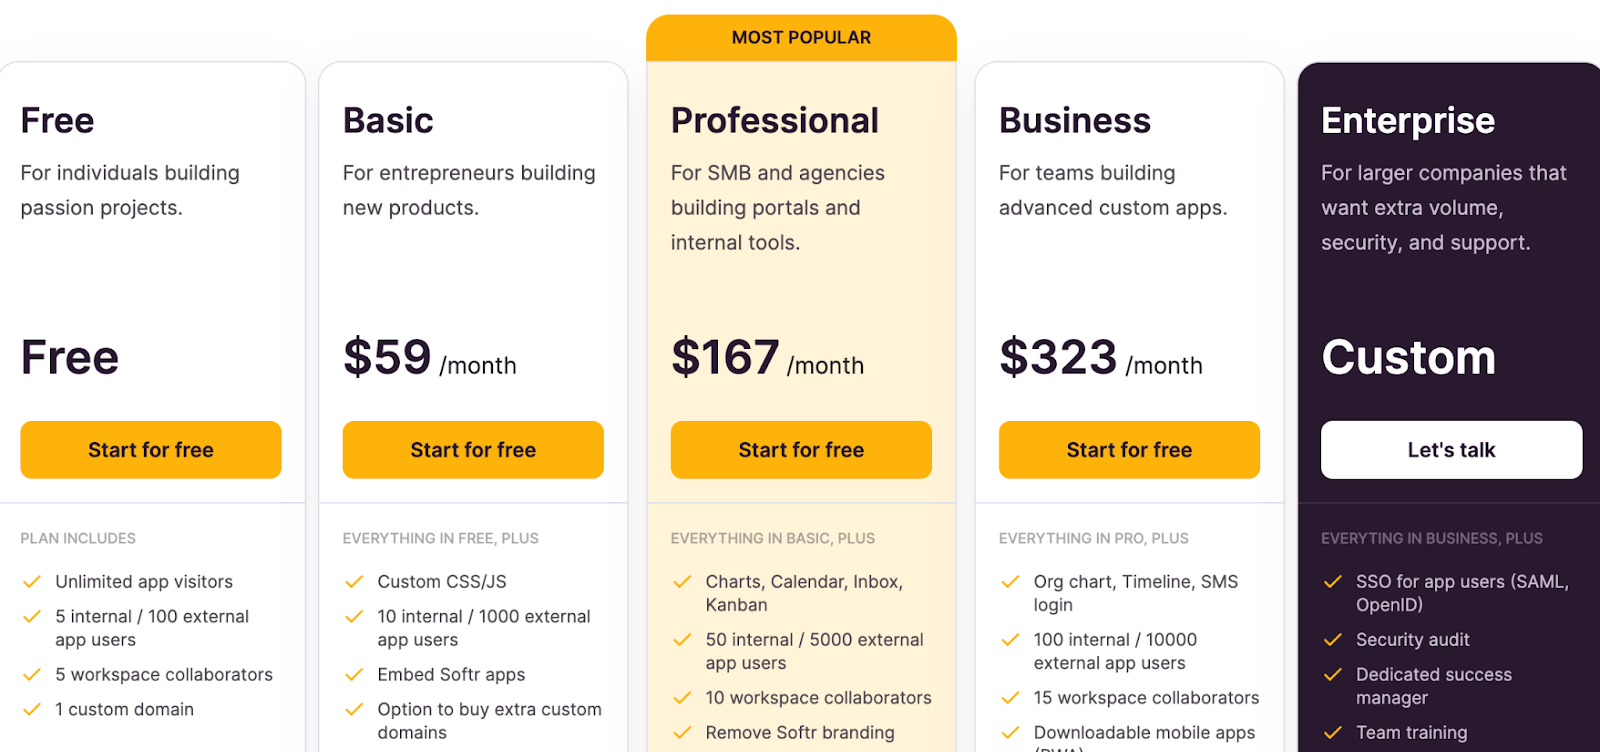
Task: Click the checkmark next to "Team training"
Action: tap(1333, 732)
